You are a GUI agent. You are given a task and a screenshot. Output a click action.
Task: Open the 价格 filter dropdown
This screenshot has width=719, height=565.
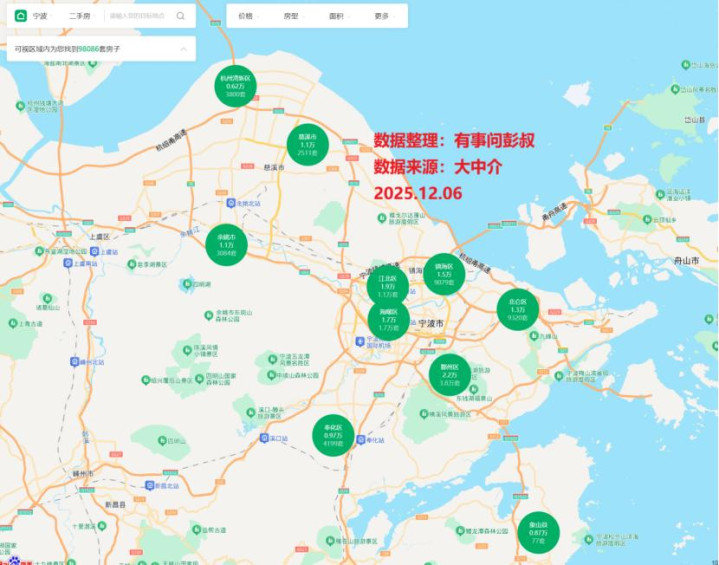(x=247, y=16)
